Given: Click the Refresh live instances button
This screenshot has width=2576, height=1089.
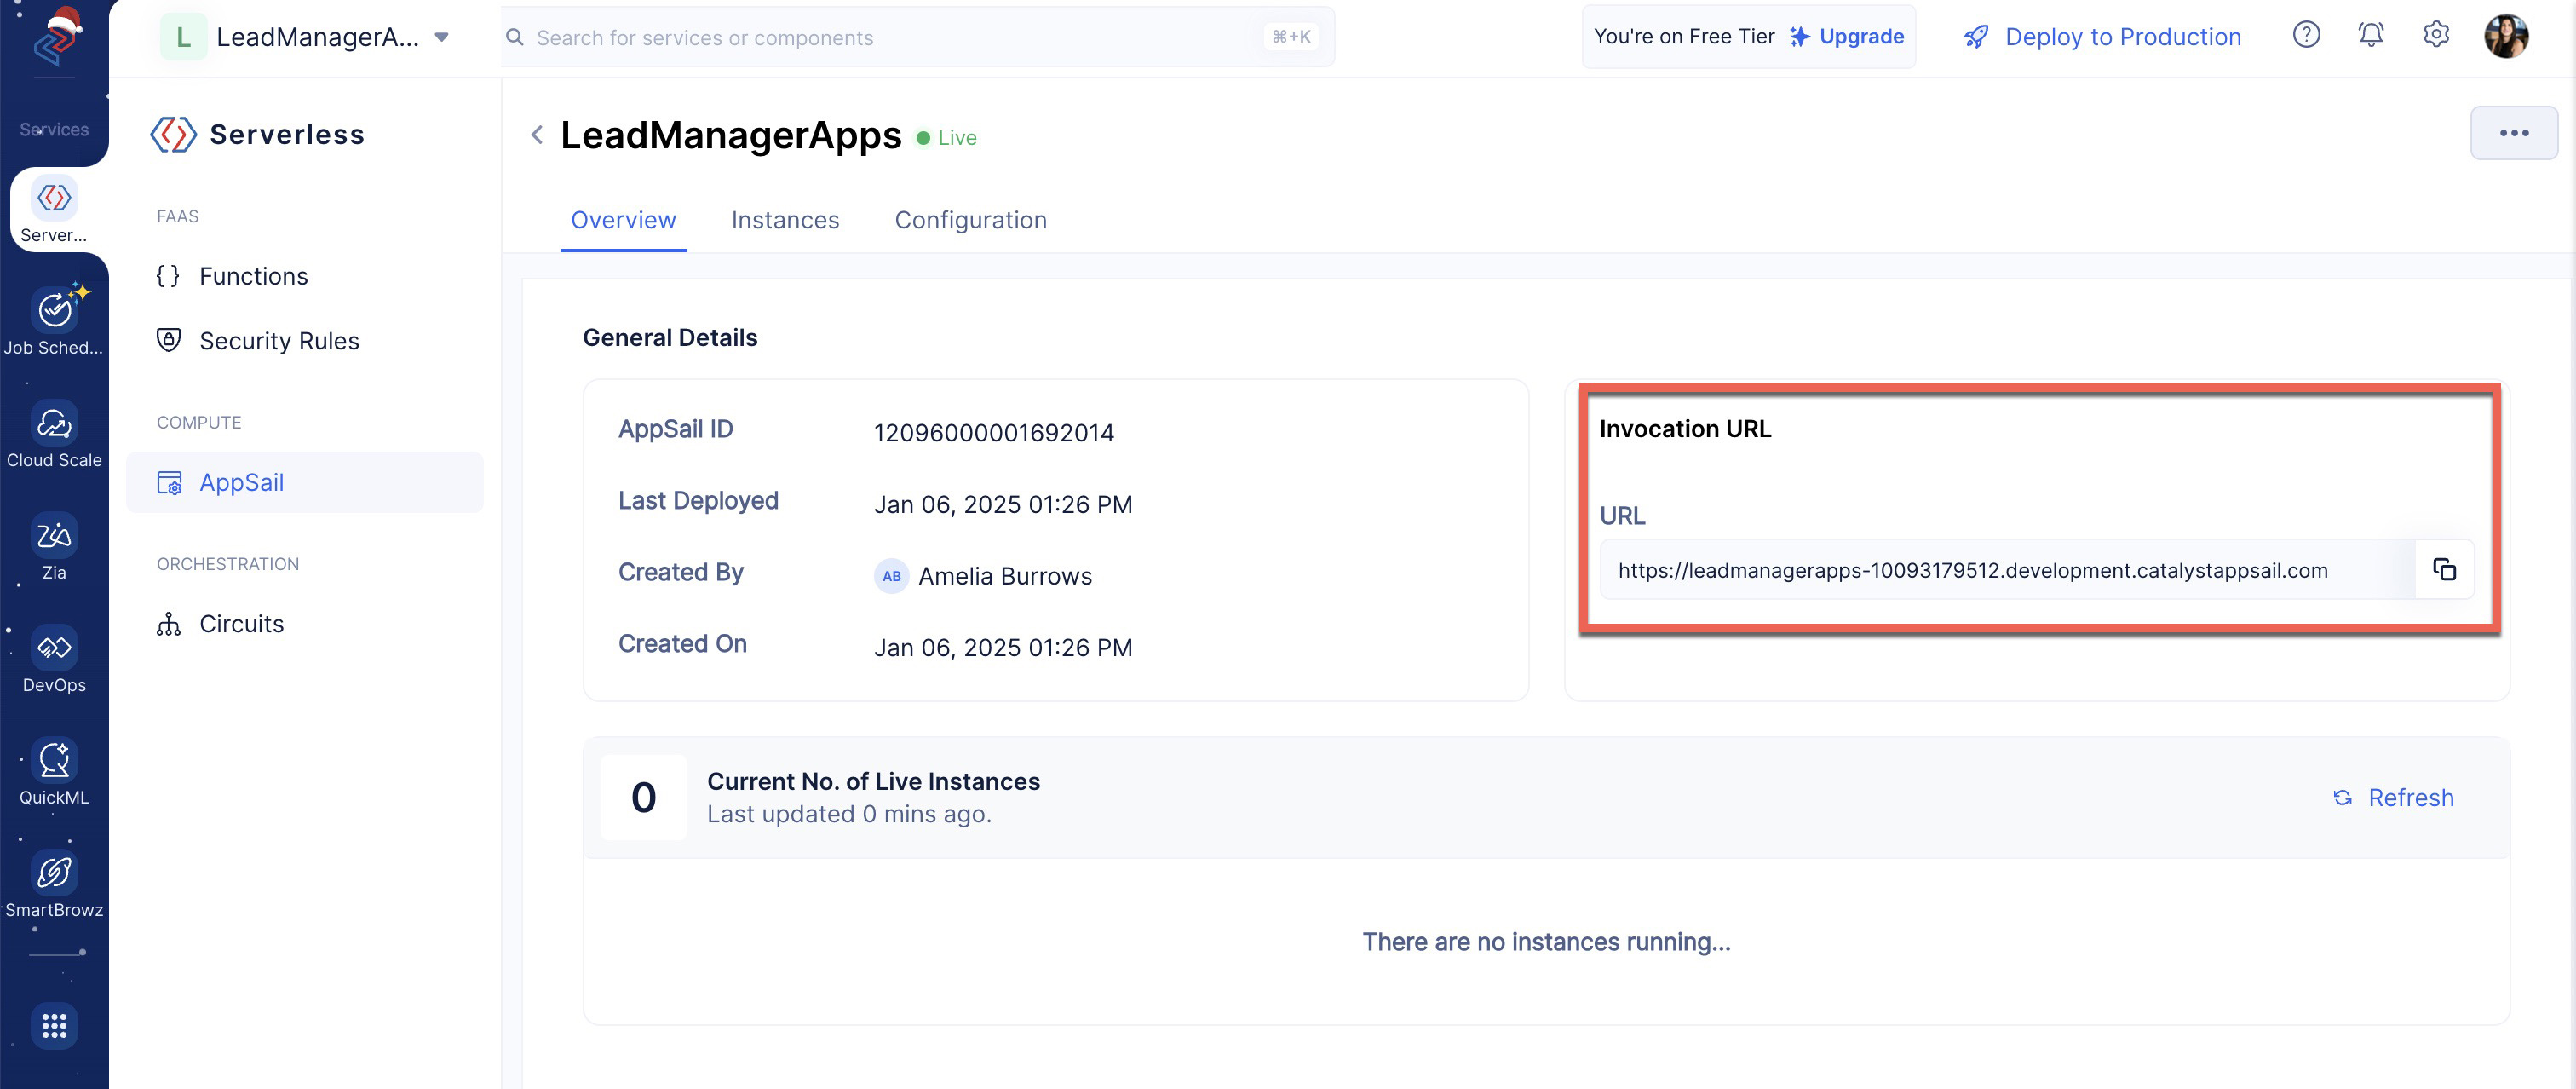Looking at the screenshot, I should (2392, 797).
